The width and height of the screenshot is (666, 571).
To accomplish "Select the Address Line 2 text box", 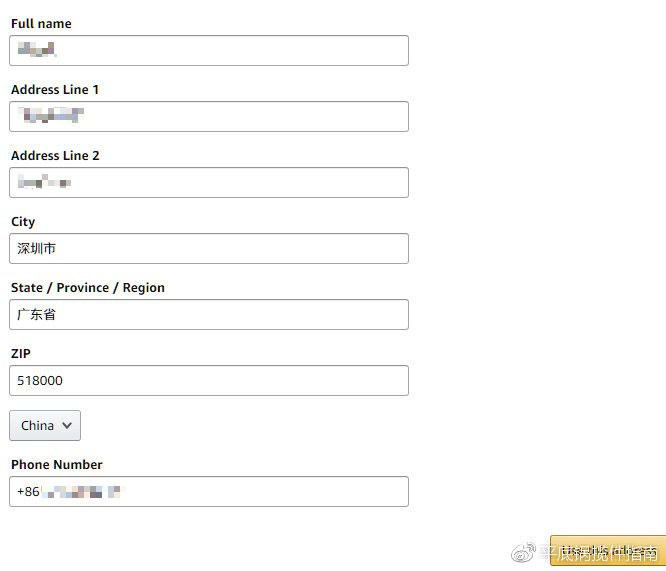I will pyautogui.click(x=209, y=183).
